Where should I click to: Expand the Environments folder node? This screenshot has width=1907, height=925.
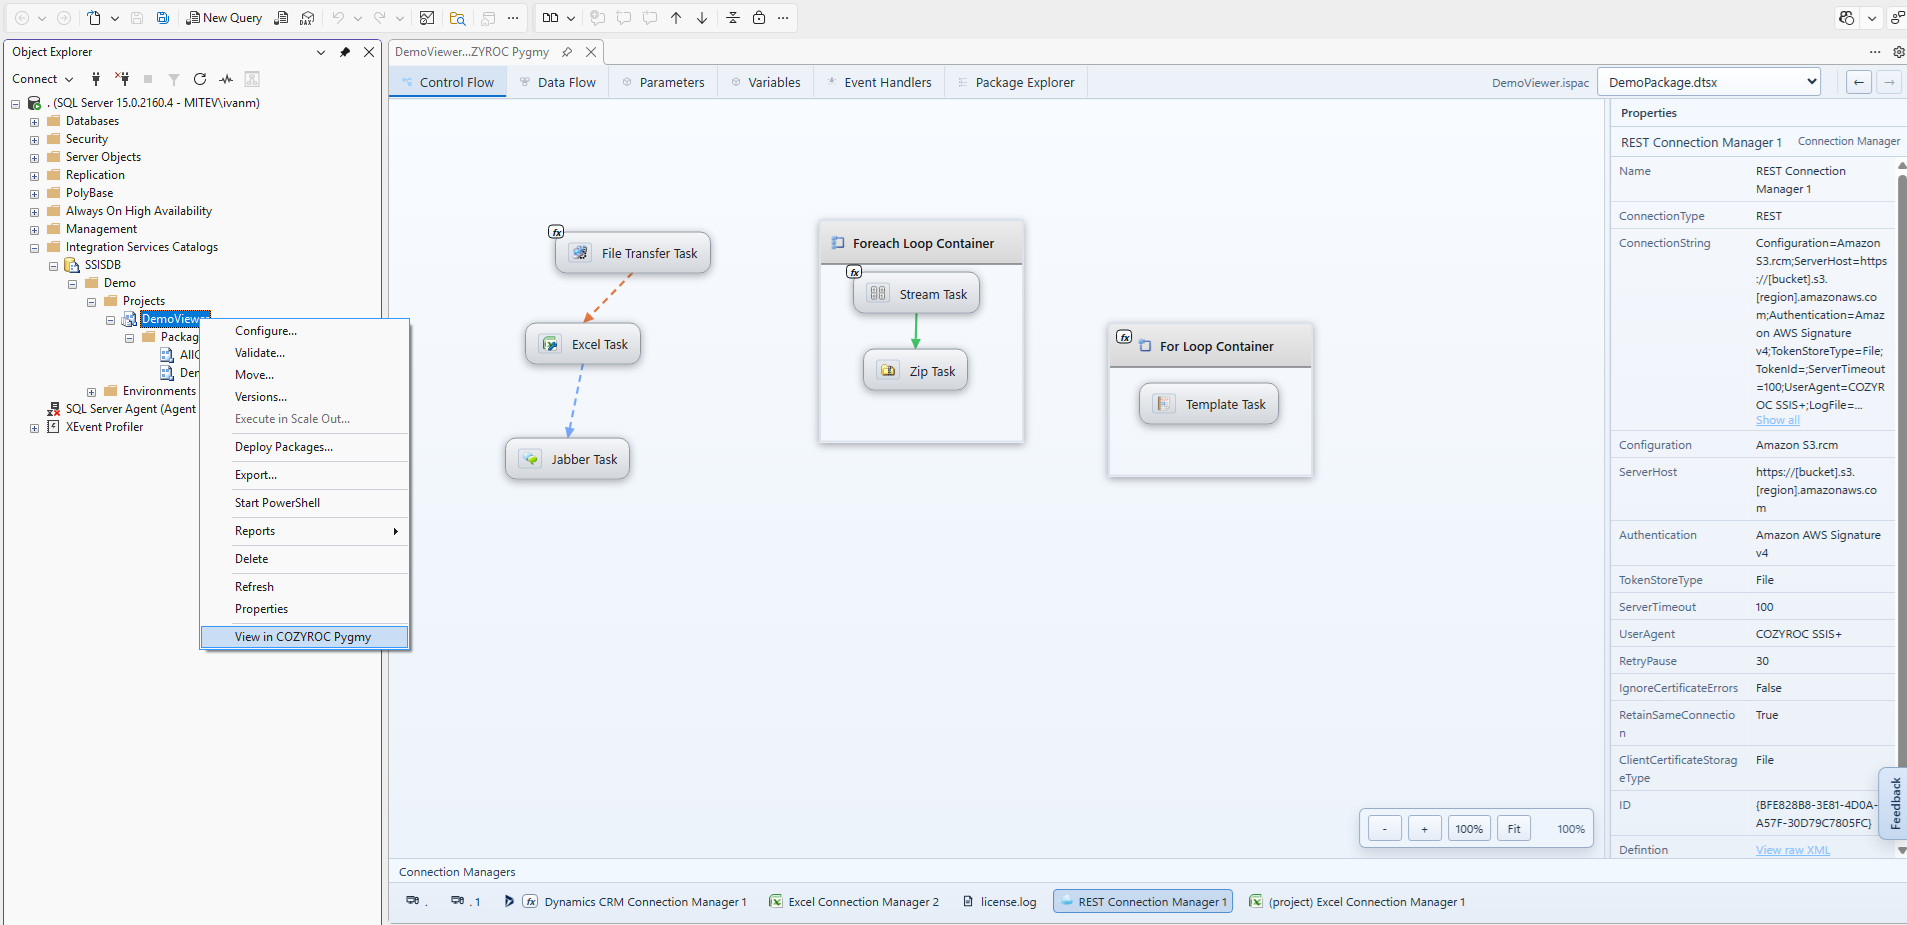pyautogui.click(x=91, y=392)
